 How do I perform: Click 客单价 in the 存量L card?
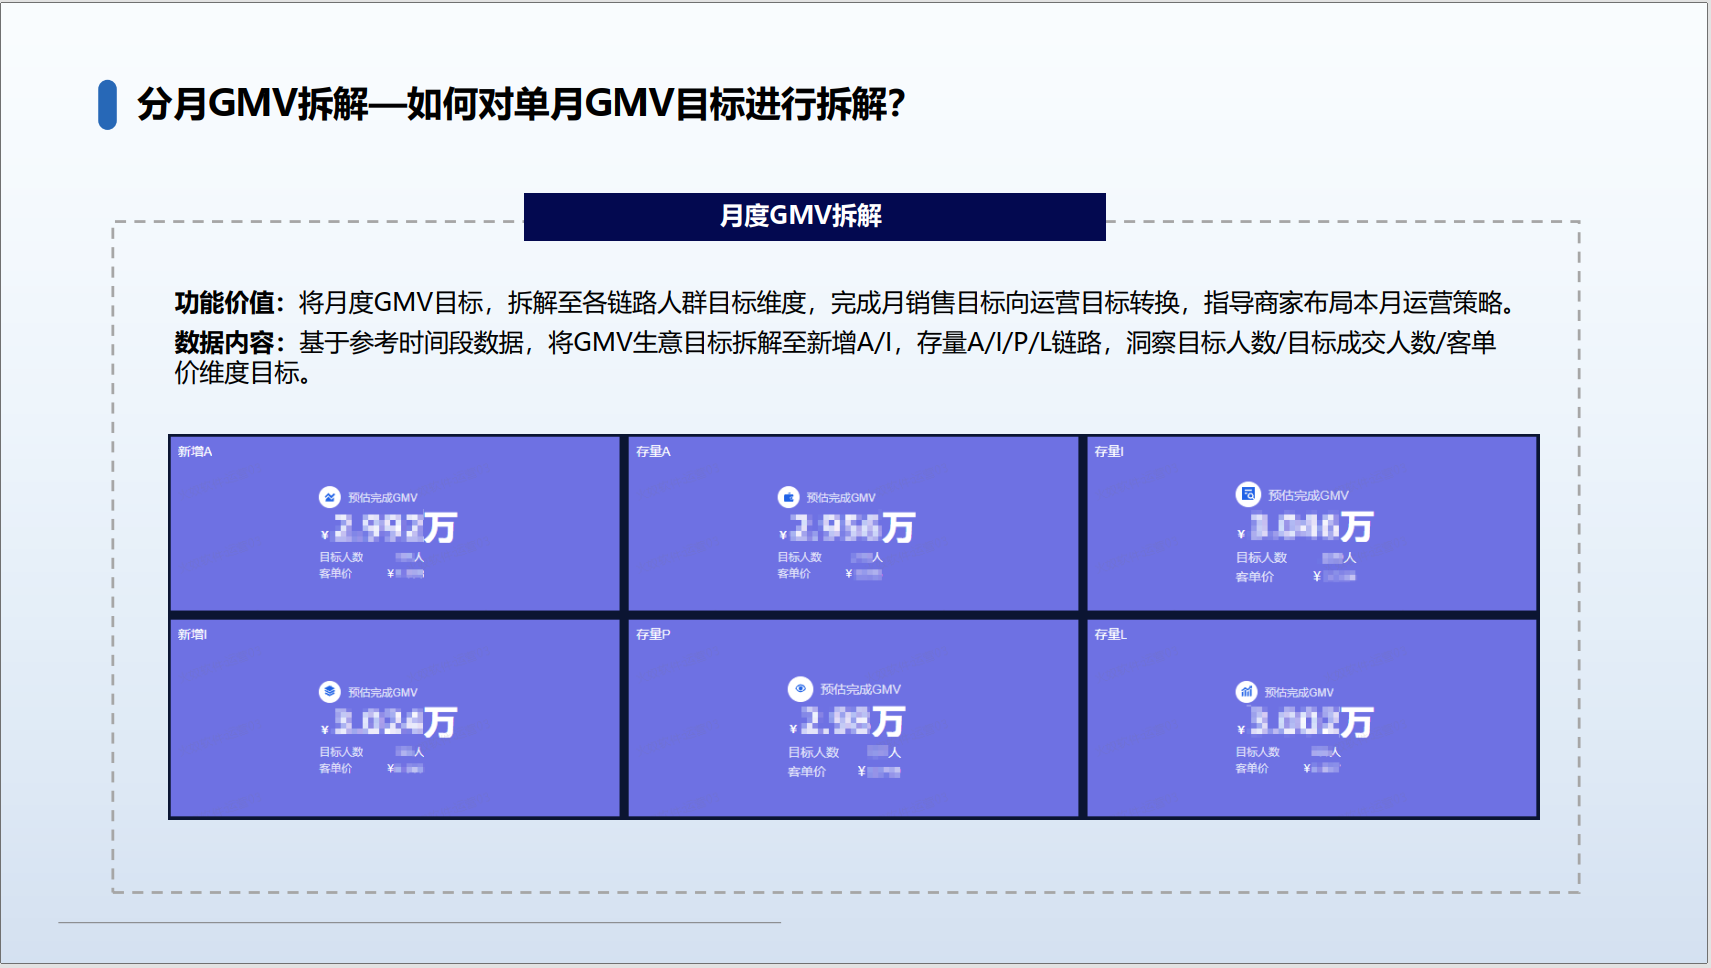pos(1251,769)
